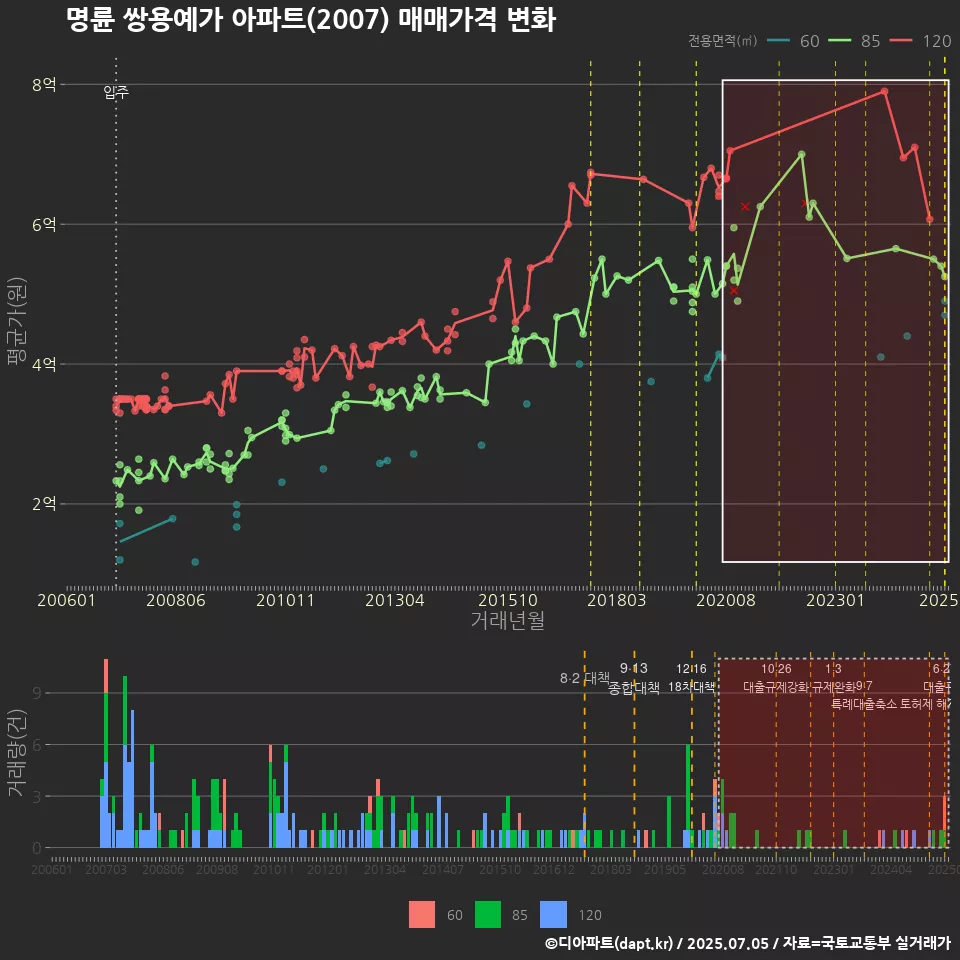Click the 201803 tick on the price chart

click(617, 600)
